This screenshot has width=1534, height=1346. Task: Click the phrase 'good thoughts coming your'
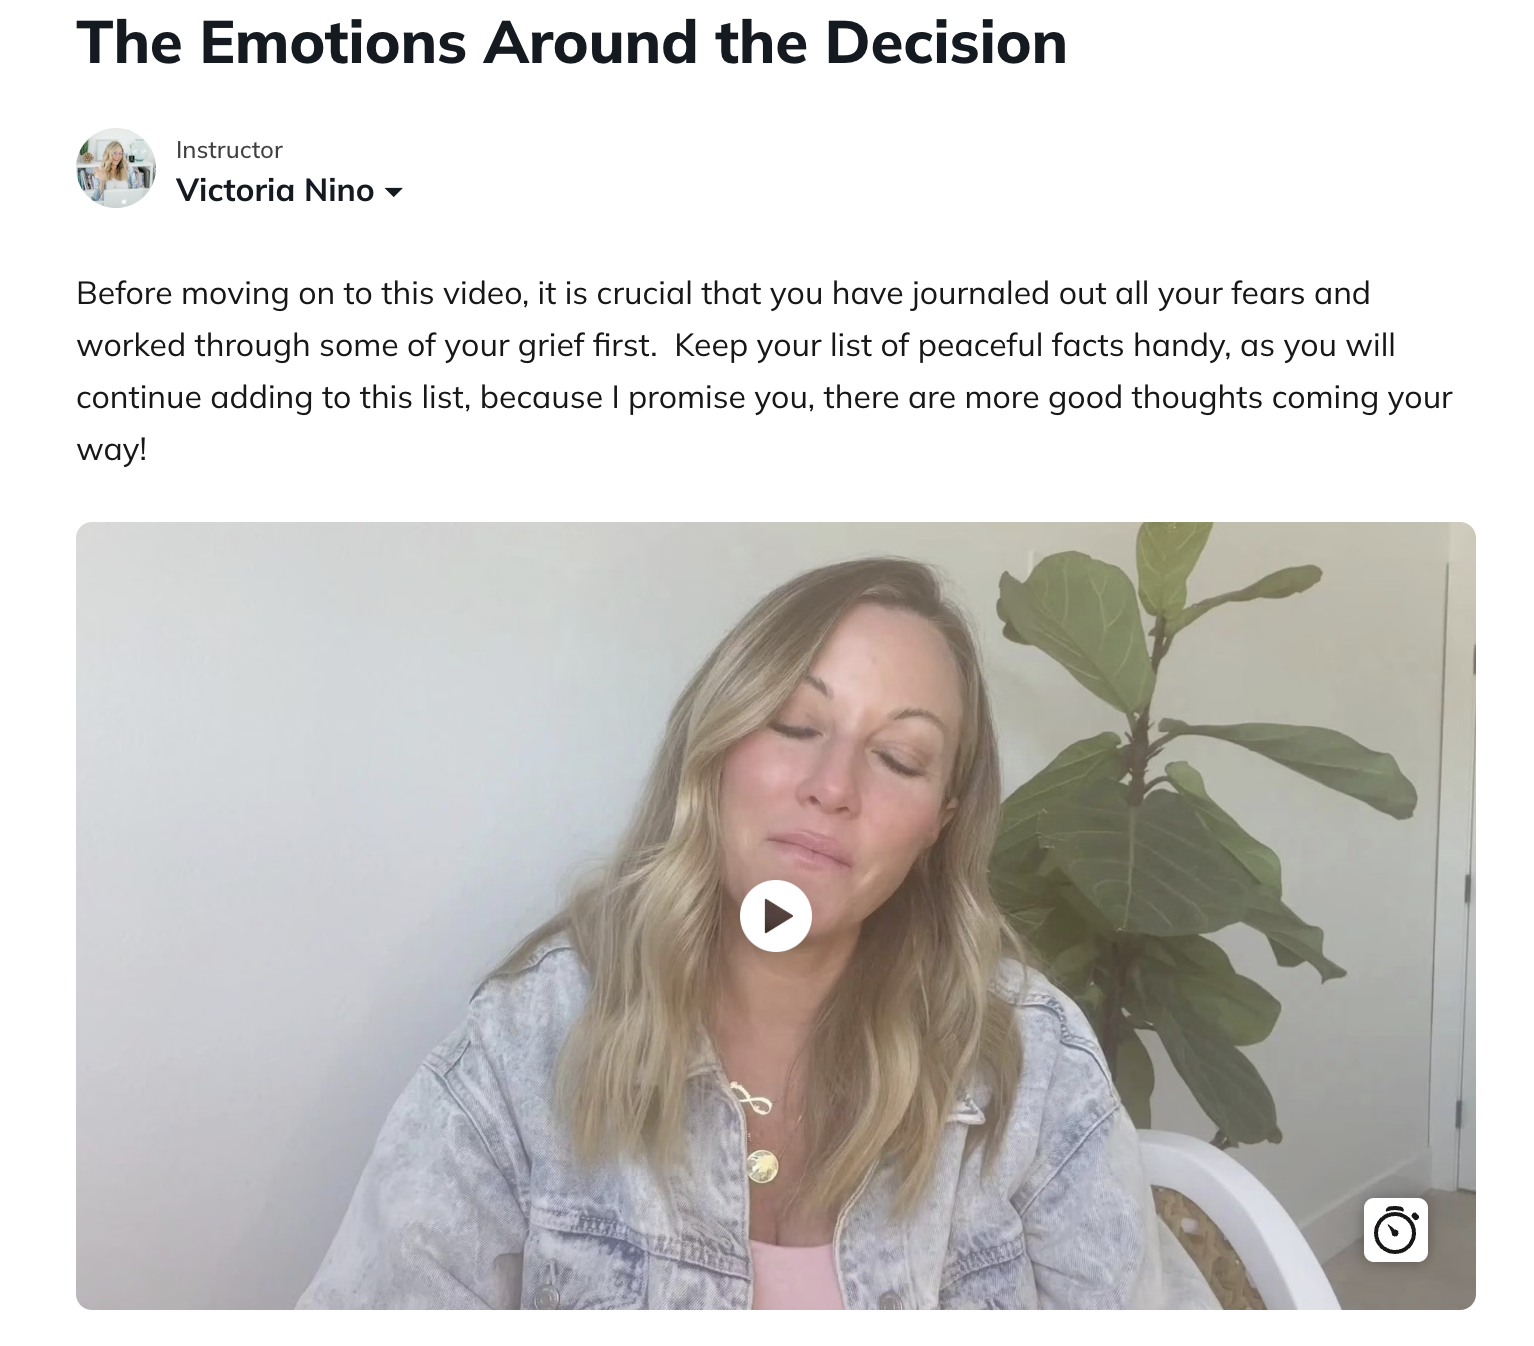(x=1250, y=397)
